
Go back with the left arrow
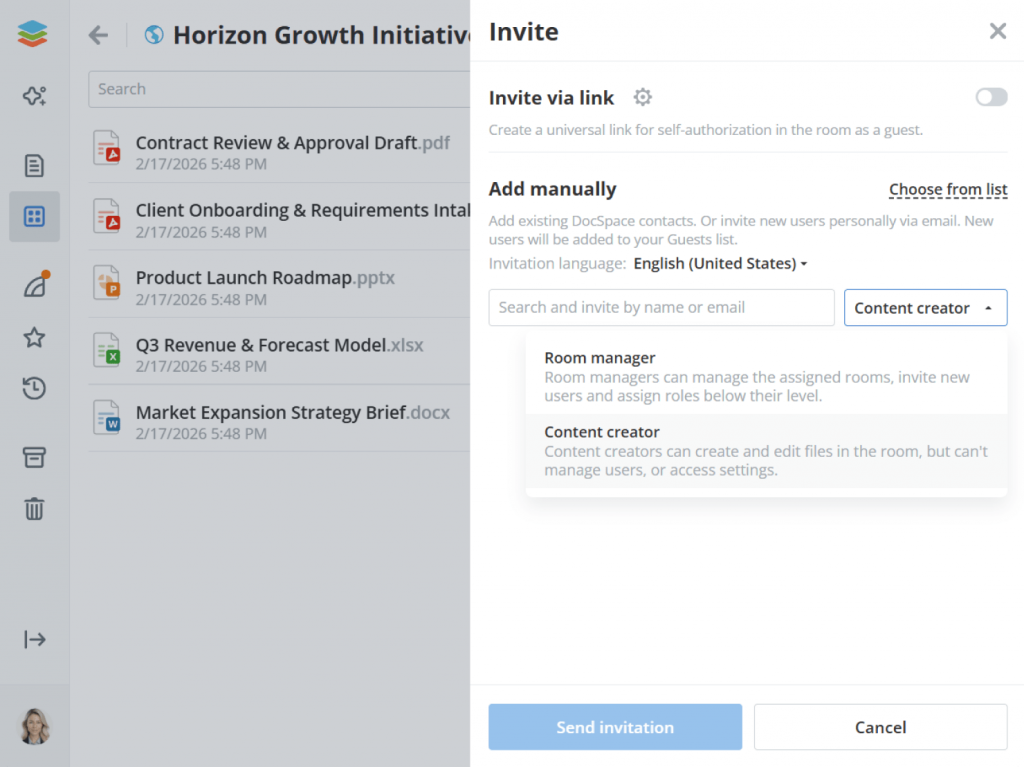click(98, 35)
